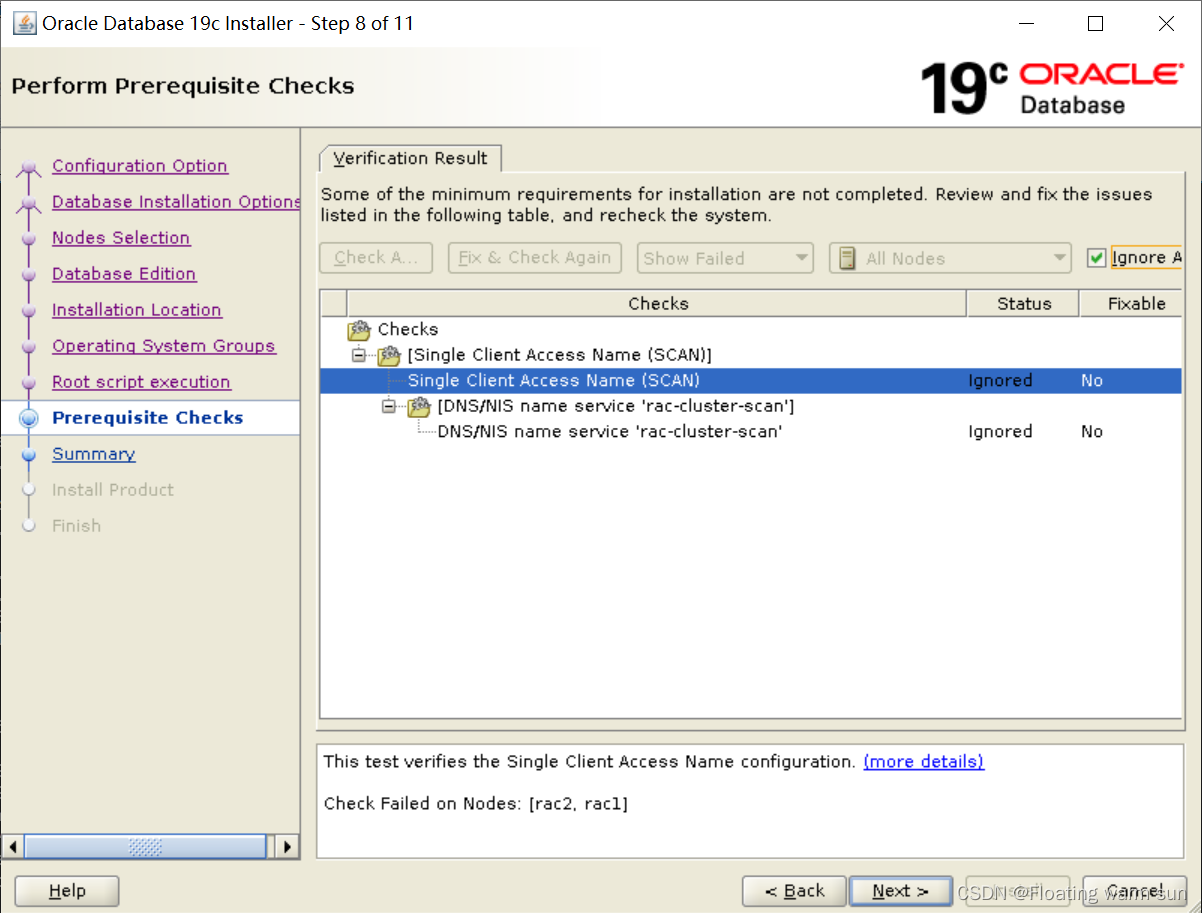Click the Next button to continue
1202x913 pixels.
[899, 890]
